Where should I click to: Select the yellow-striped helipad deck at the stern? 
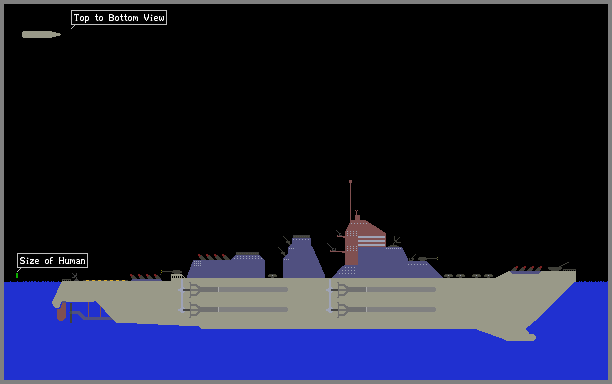coord(105,280)
